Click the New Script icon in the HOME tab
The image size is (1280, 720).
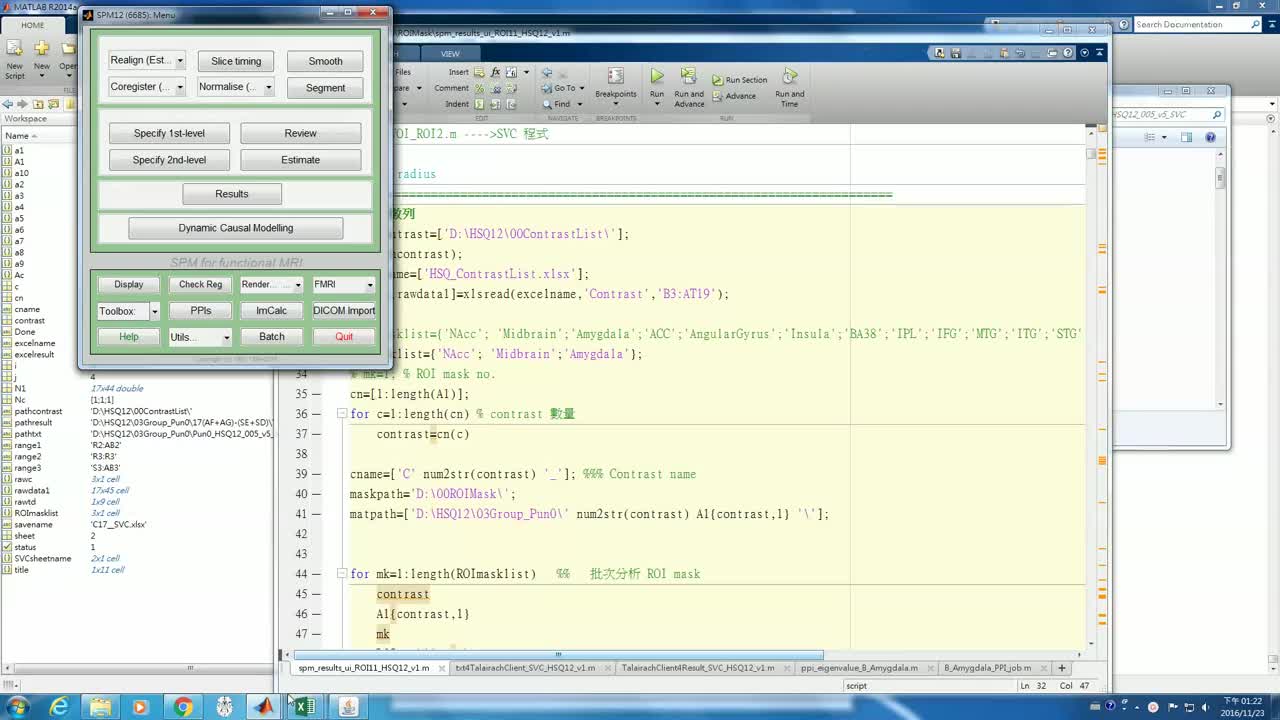point(14,49)
